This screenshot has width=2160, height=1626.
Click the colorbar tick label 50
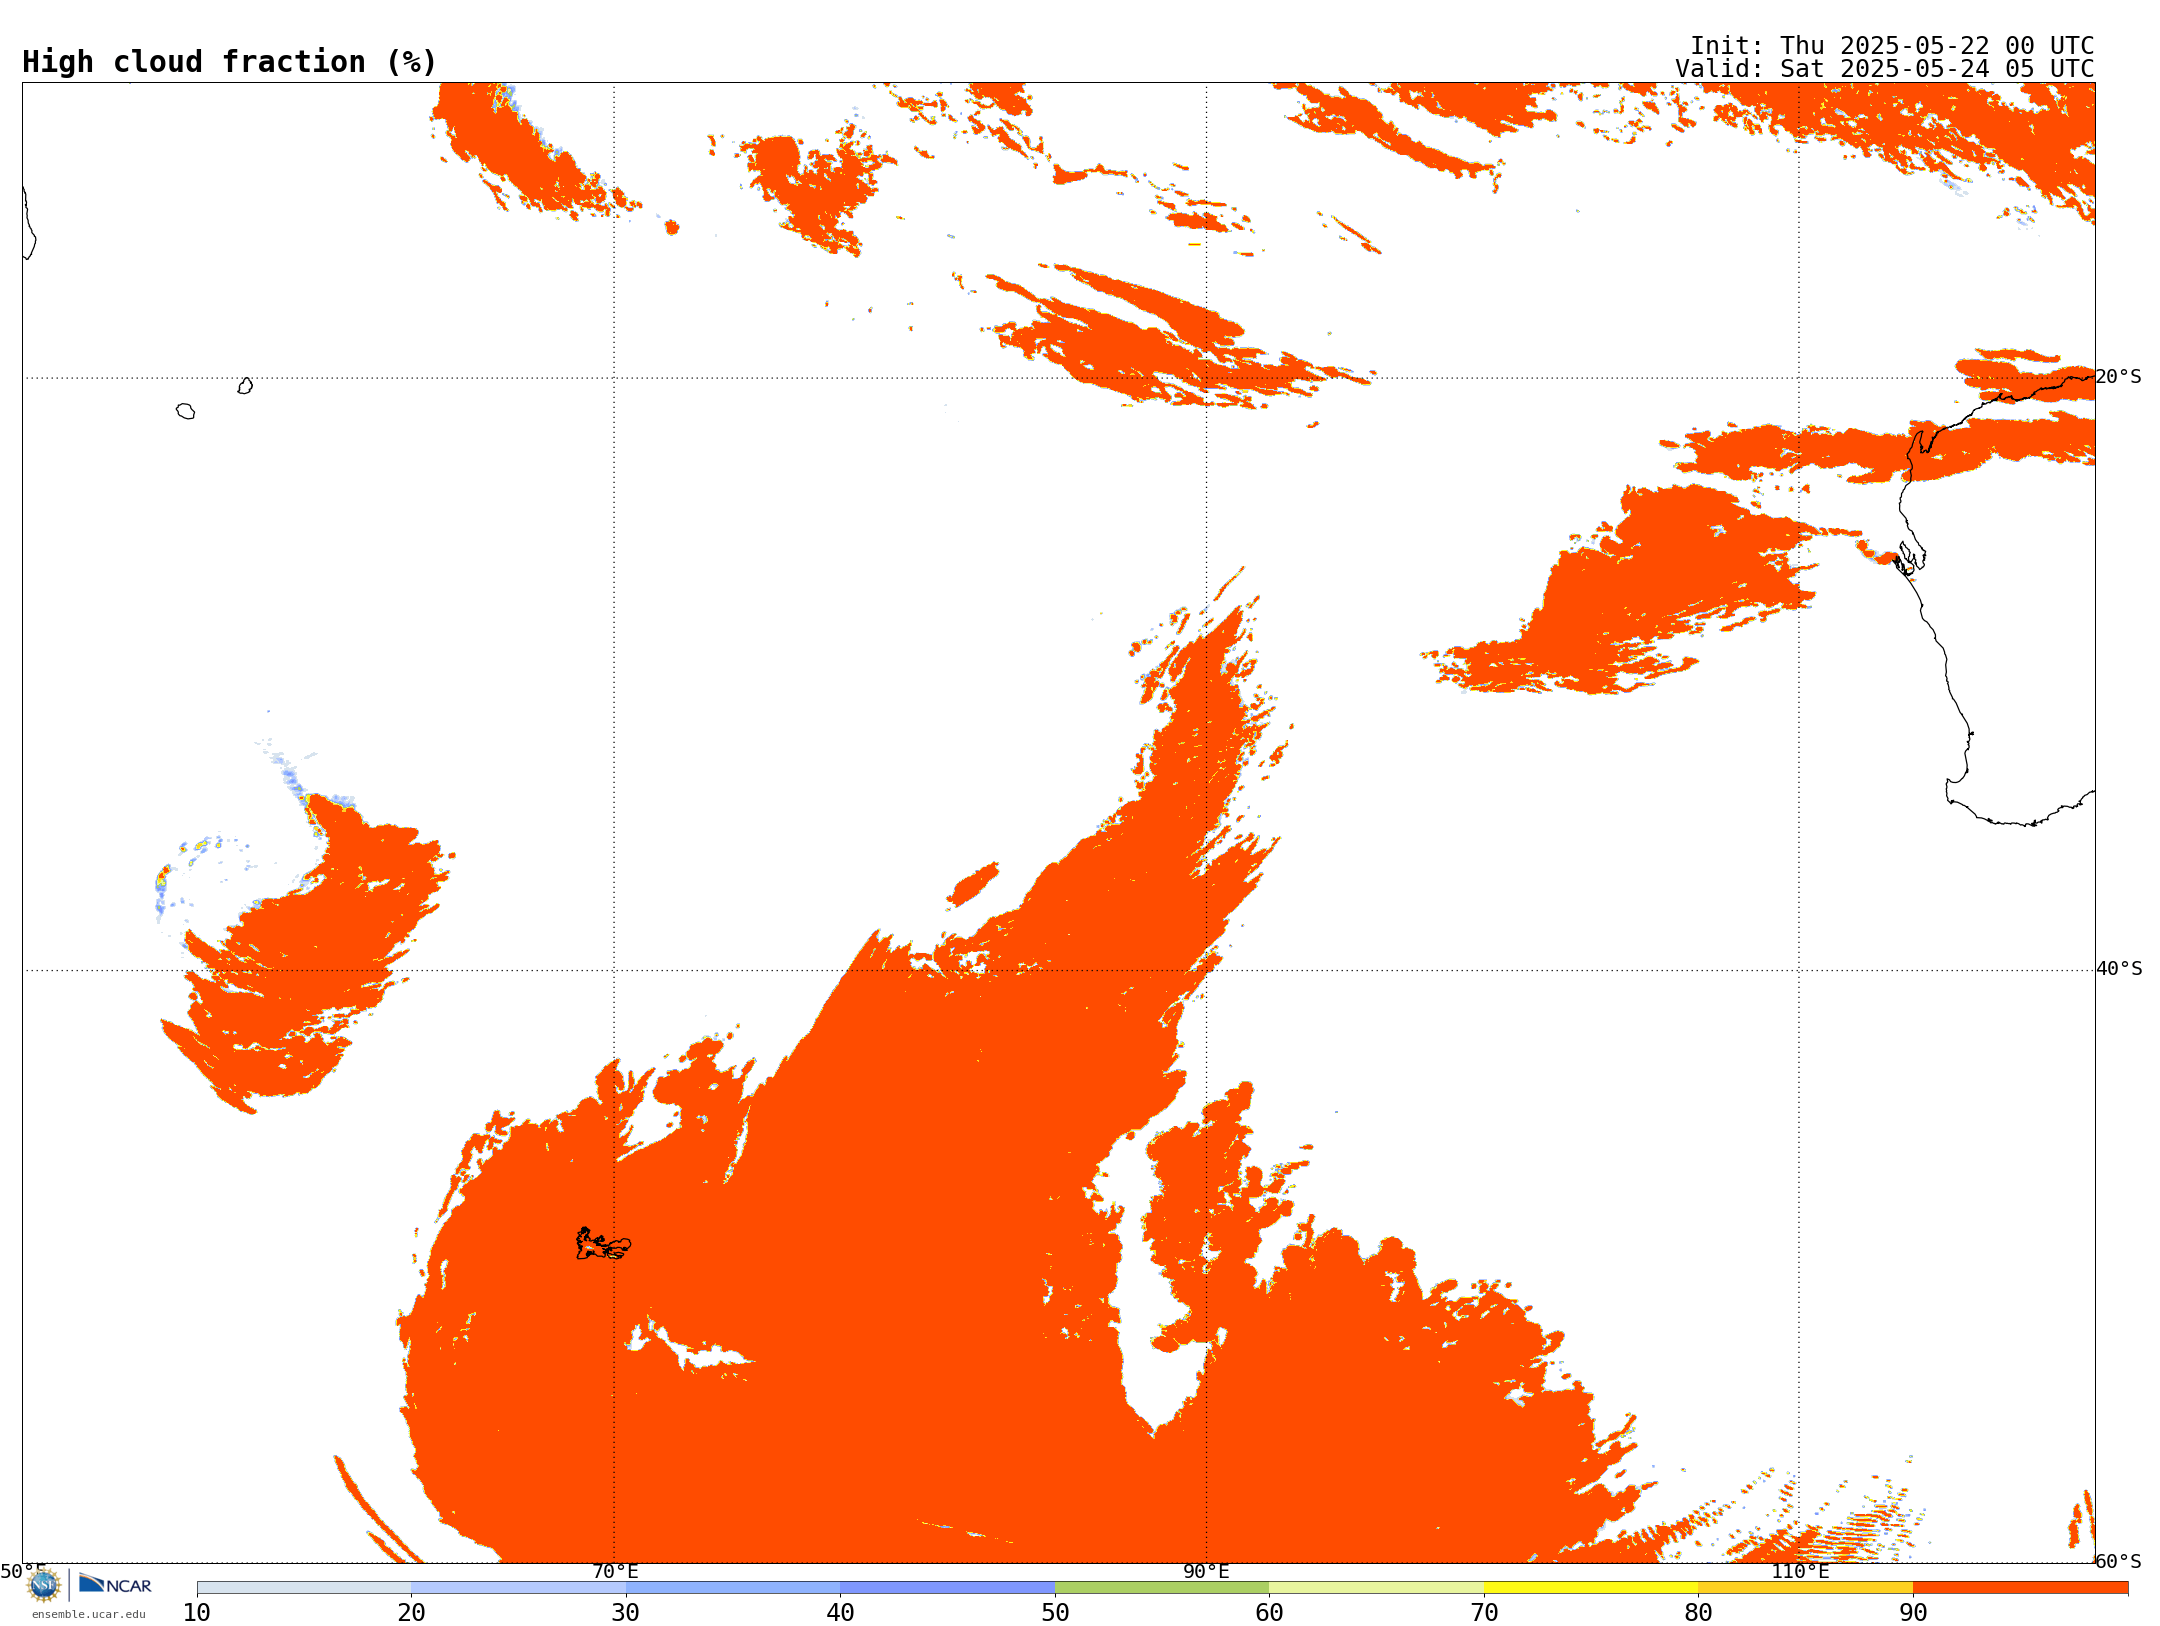(x=1055, y=1613)
